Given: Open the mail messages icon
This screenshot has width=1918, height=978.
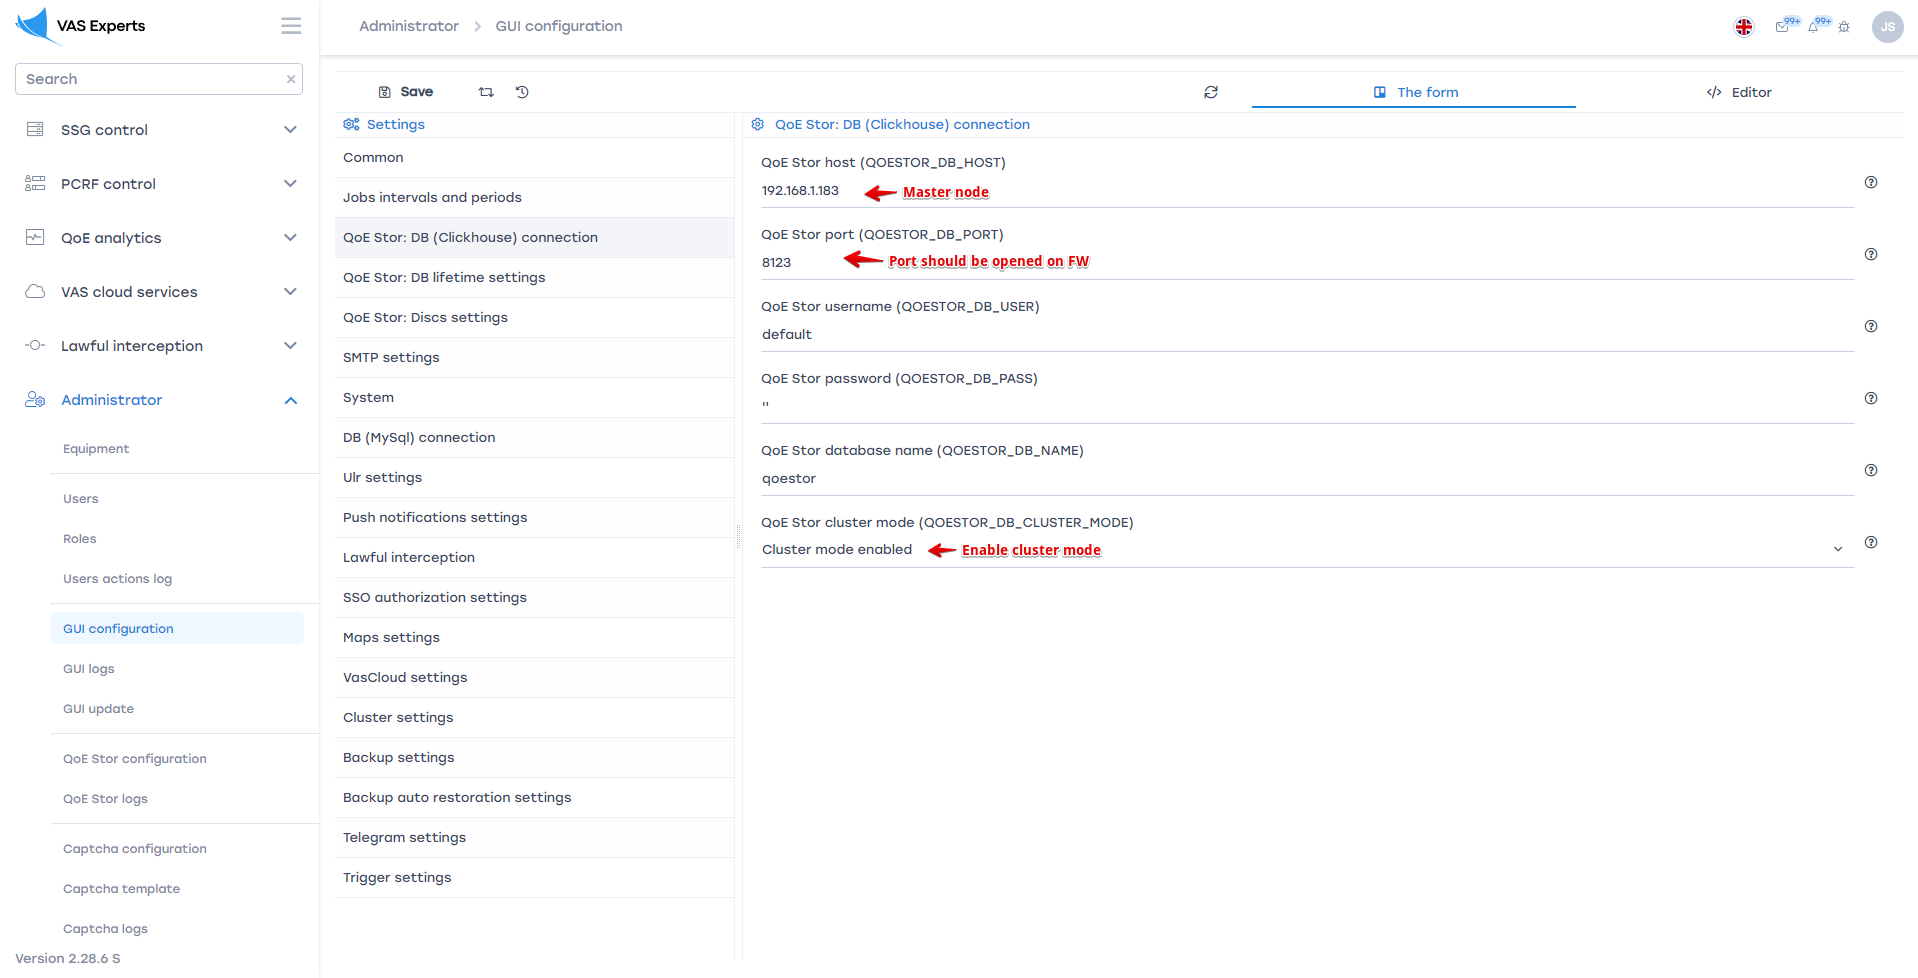Looking at the screenshot, I should pyautogui.click(x=1782, y=27).
